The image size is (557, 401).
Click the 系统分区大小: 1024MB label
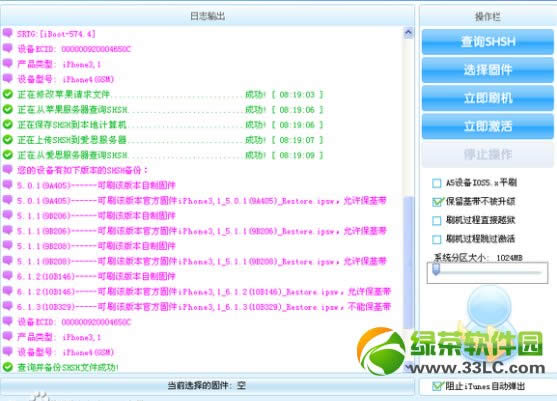click(478, 258)
